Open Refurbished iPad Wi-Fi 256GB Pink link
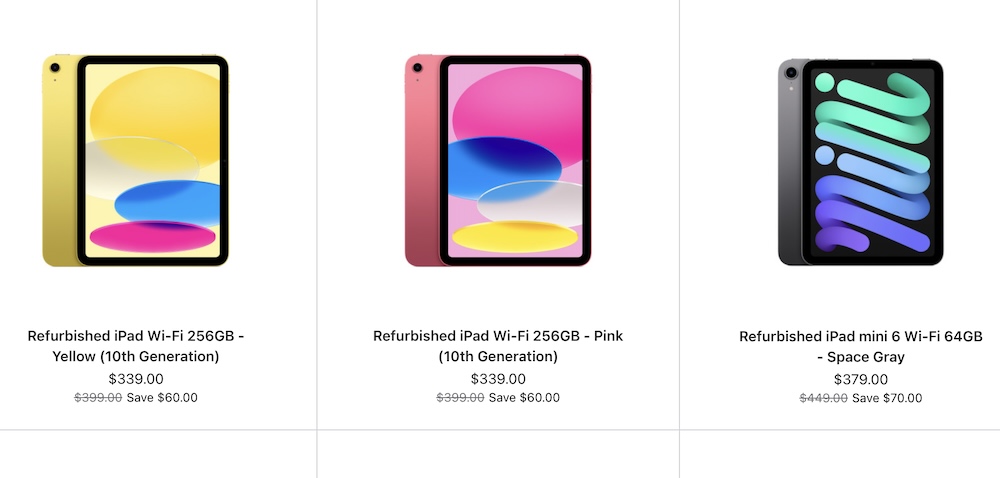Image resolution: width=1000 pixels, height=478 pixels. point(498,346)
